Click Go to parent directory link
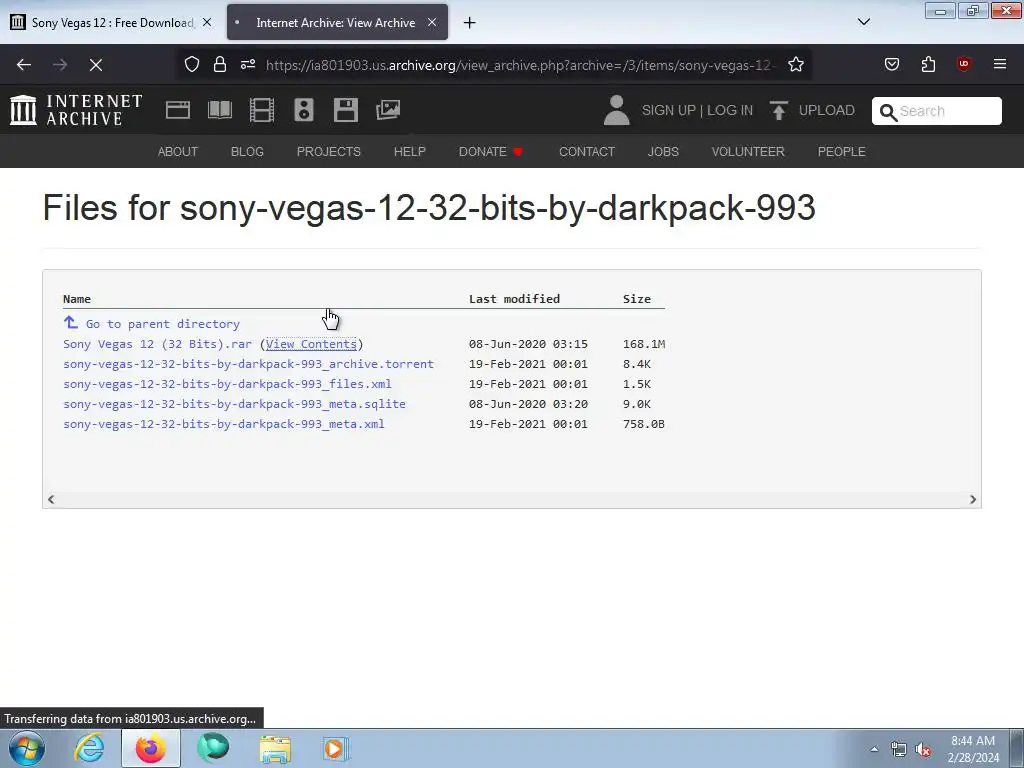Viewport: 1024px width, 768px height. pyautogui.click(x=163, y=324)
